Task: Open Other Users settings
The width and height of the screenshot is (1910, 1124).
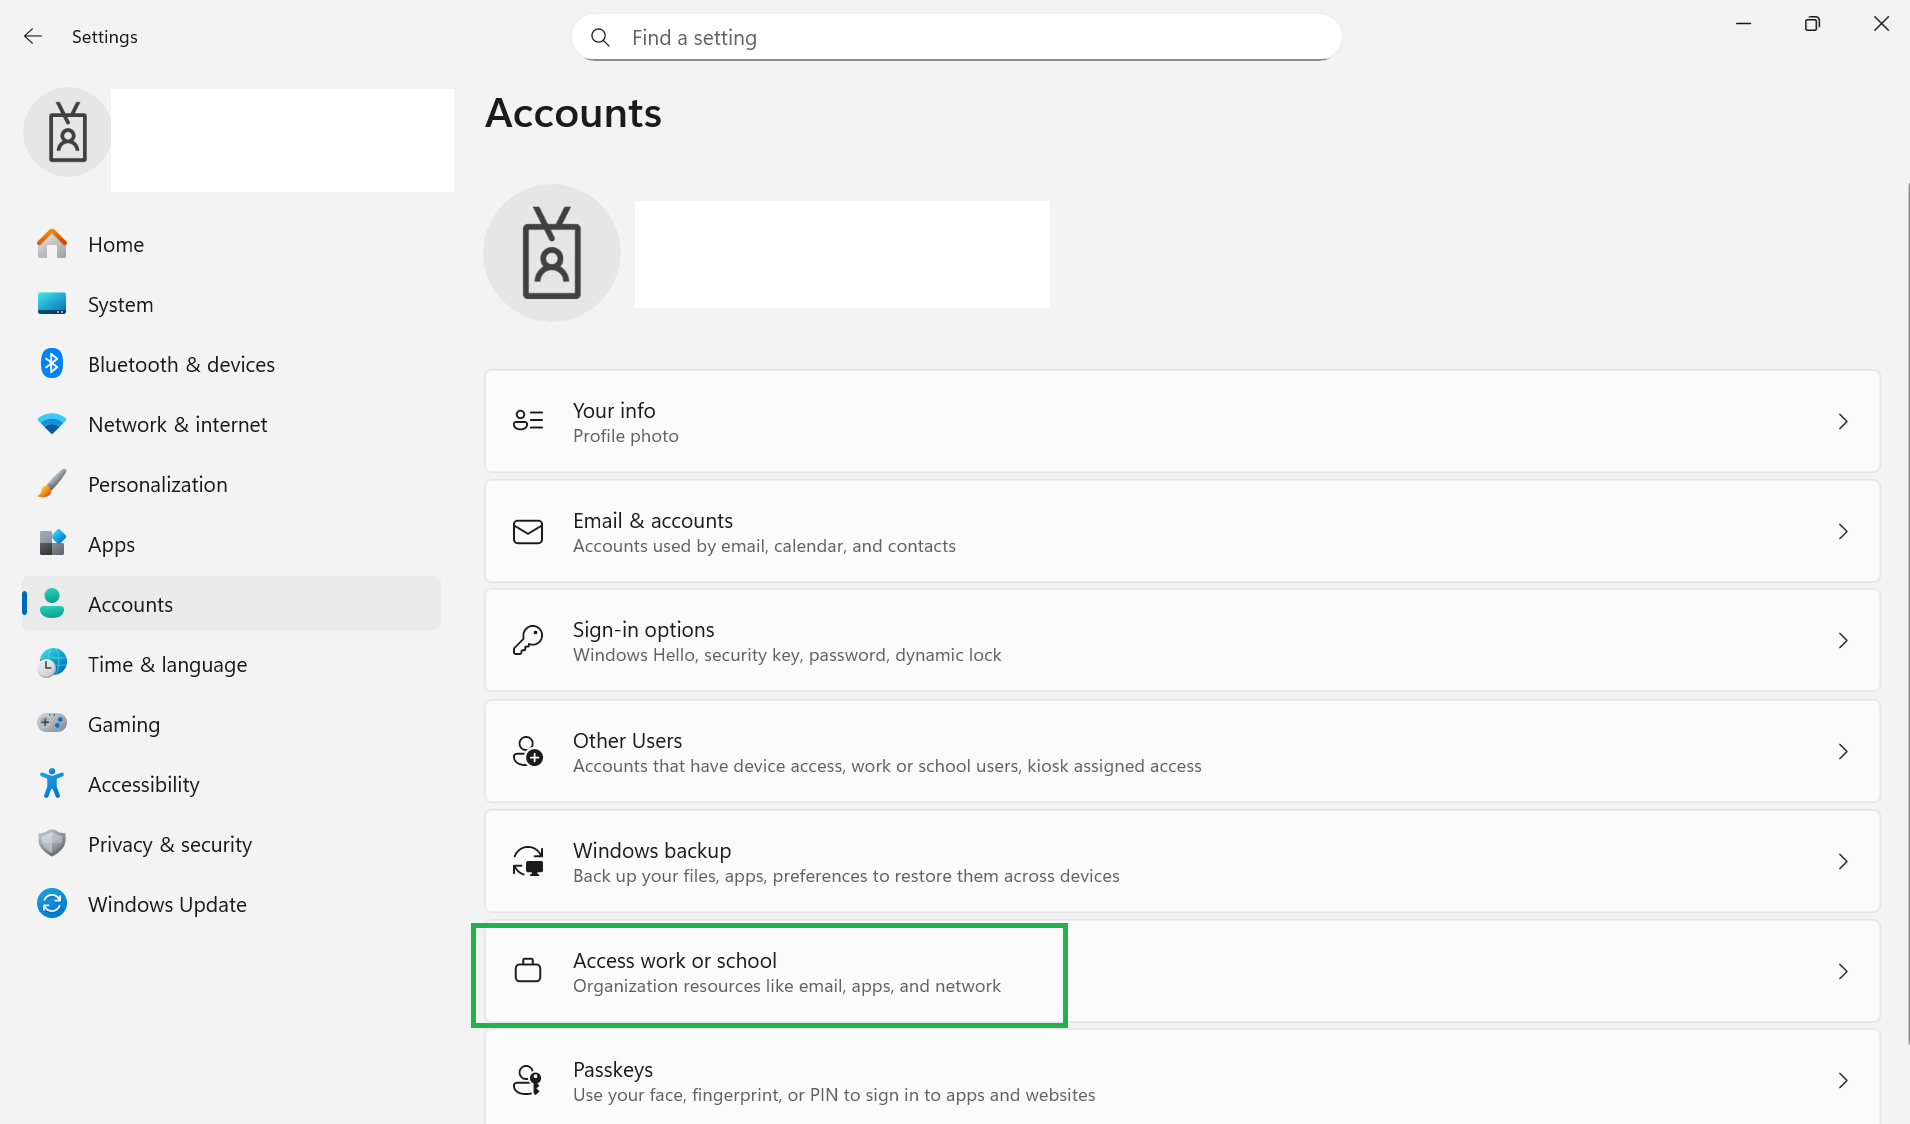Action: (1182, 751)
